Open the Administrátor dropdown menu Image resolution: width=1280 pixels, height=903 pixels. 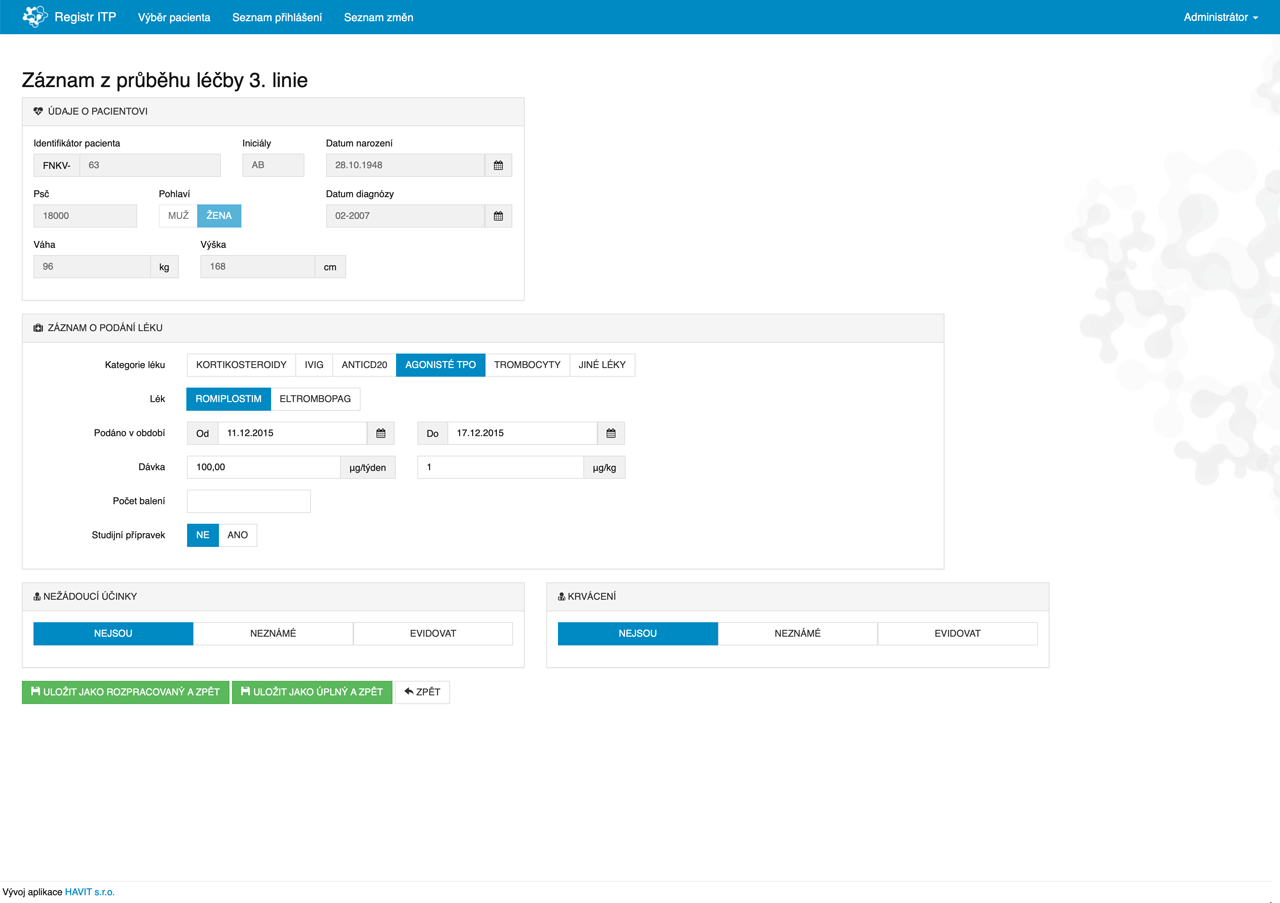coord(1221,17)
